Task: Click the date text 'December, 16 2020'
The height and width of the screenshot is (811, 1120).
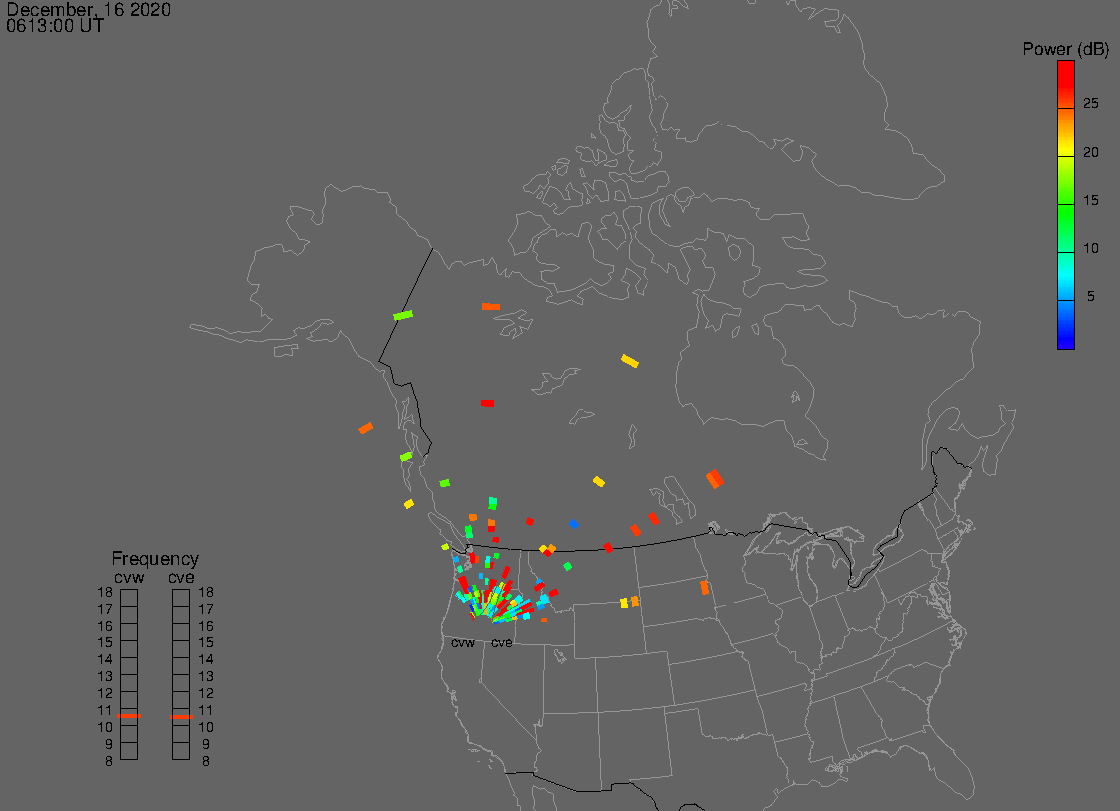Action: (89, 9)
